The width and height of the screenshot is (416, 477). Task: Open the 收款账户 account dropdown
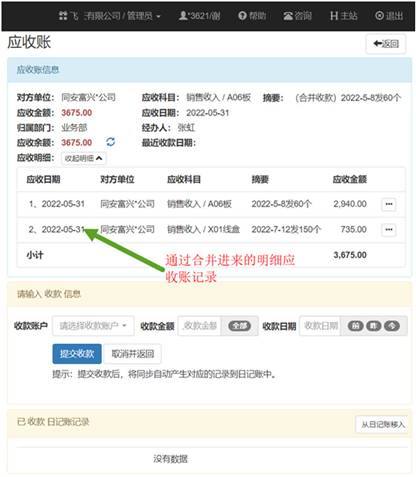(93, 326)
